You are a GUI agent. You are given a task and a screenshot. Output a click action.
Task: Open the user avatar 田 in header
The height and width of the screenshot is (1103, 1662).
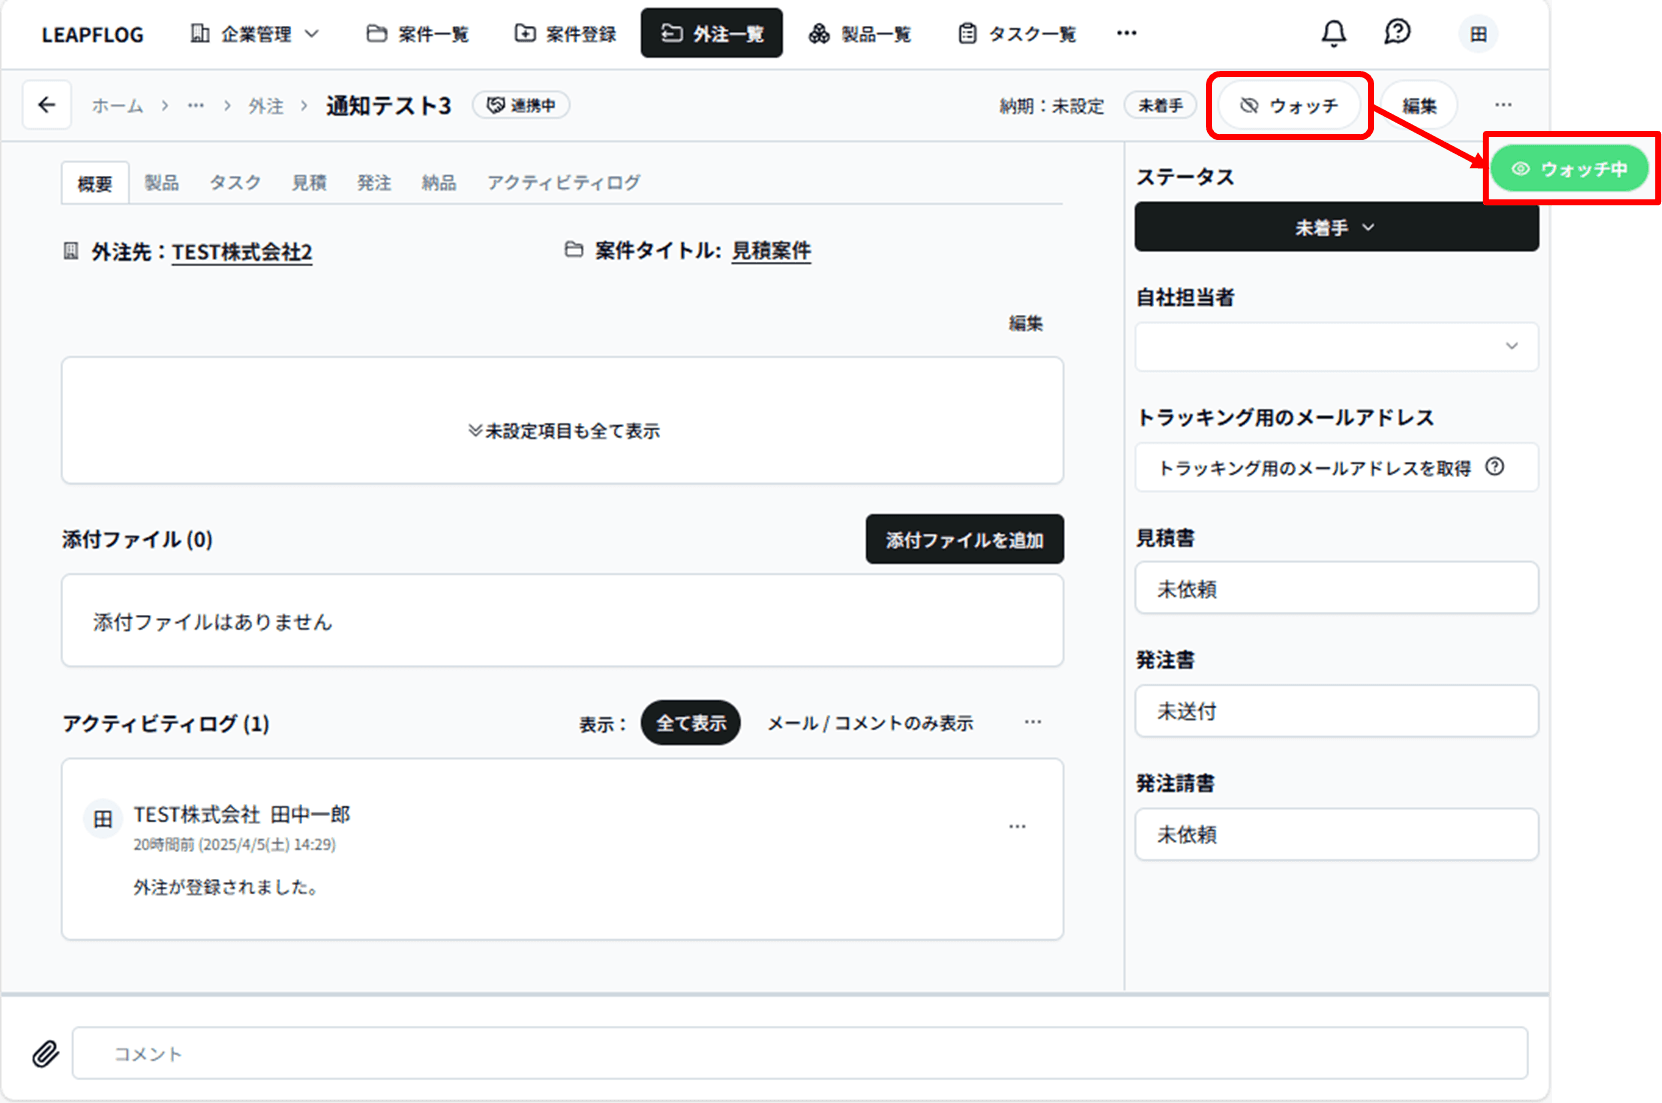point(1478,34)
